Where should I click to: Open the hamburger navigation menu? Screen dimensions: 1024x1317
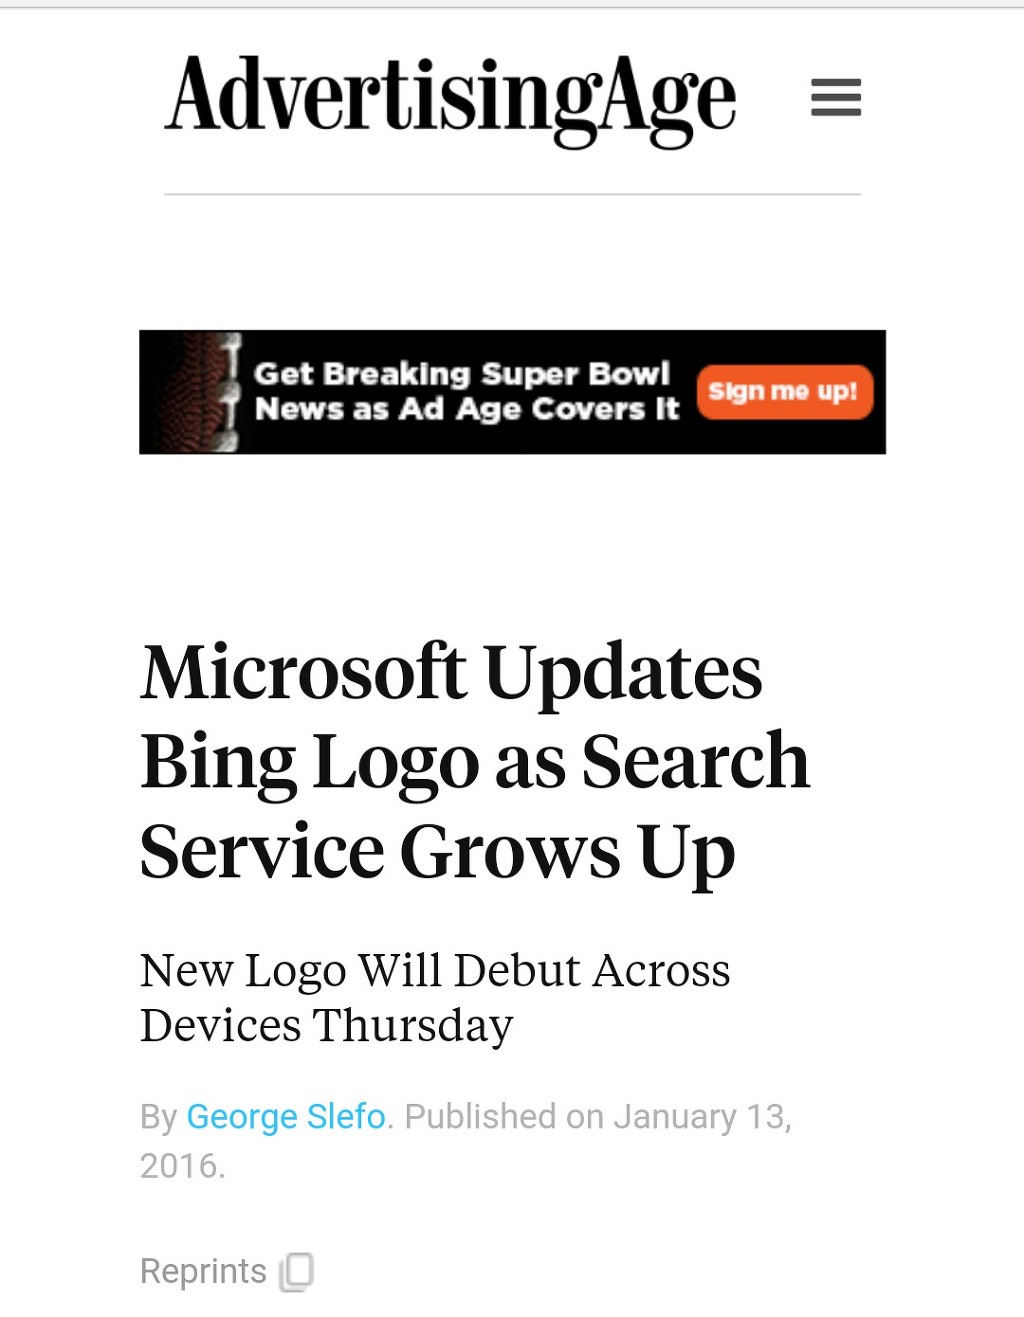point(835,97)
